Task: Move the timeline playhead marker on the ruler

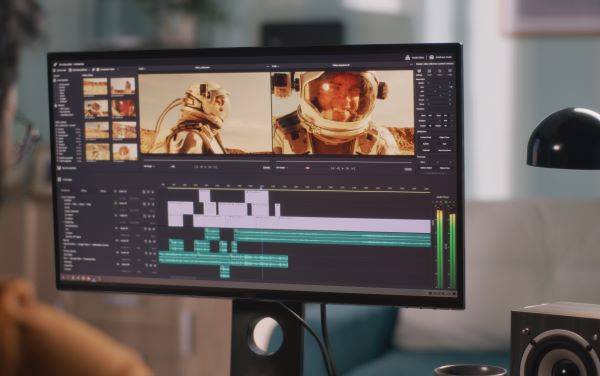Action: [x=262, y=187]
